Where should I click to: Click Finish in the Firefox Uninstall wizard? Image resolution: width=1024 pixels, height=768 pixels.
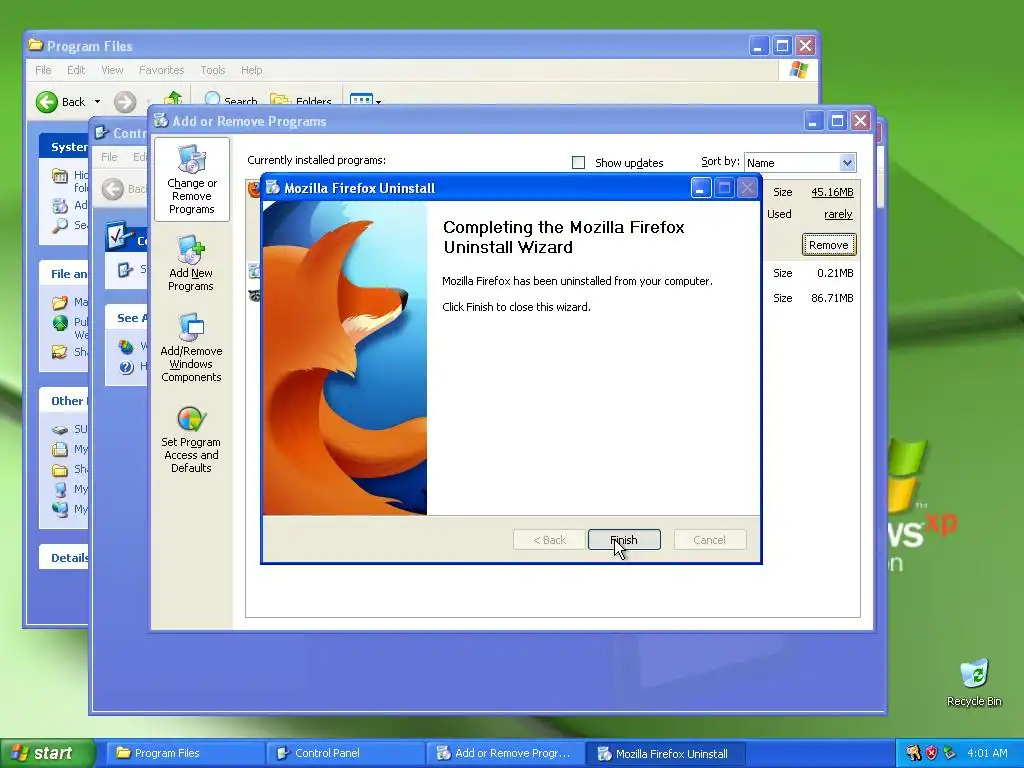point(624,539)
